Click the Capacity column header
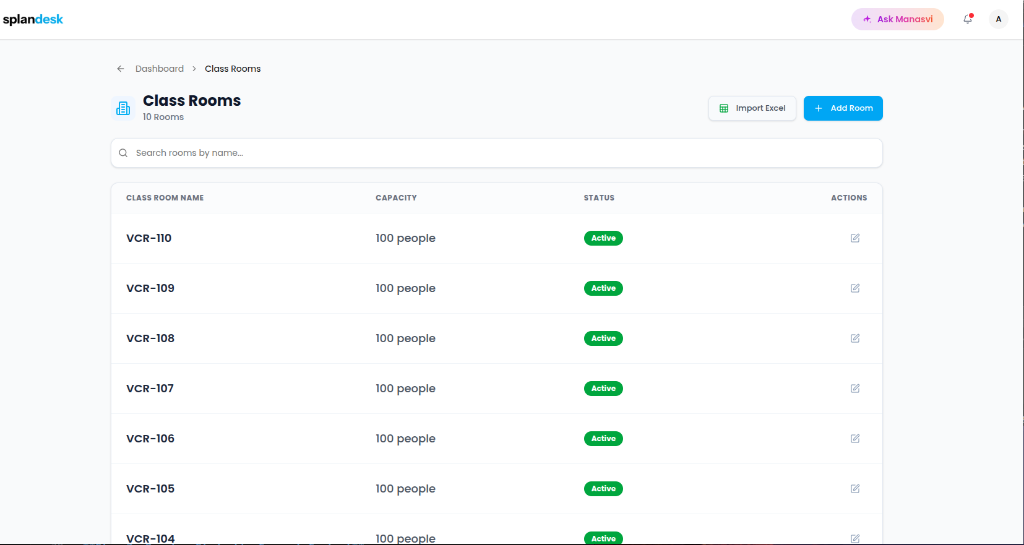Screen dimensions: 1024x545 (x=396, y=198)
